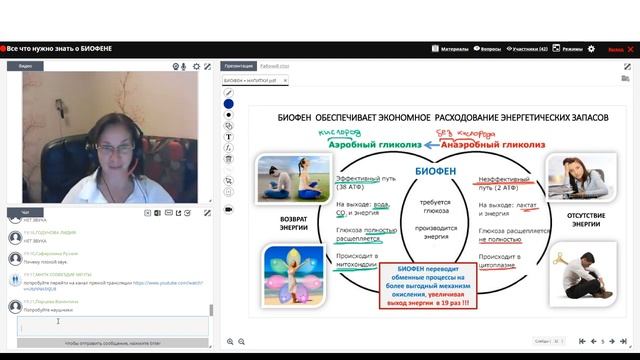This screenshot has width=640, height=360.
Task: Click the recording indicator in title bar
Action: (x=3, y=49)
